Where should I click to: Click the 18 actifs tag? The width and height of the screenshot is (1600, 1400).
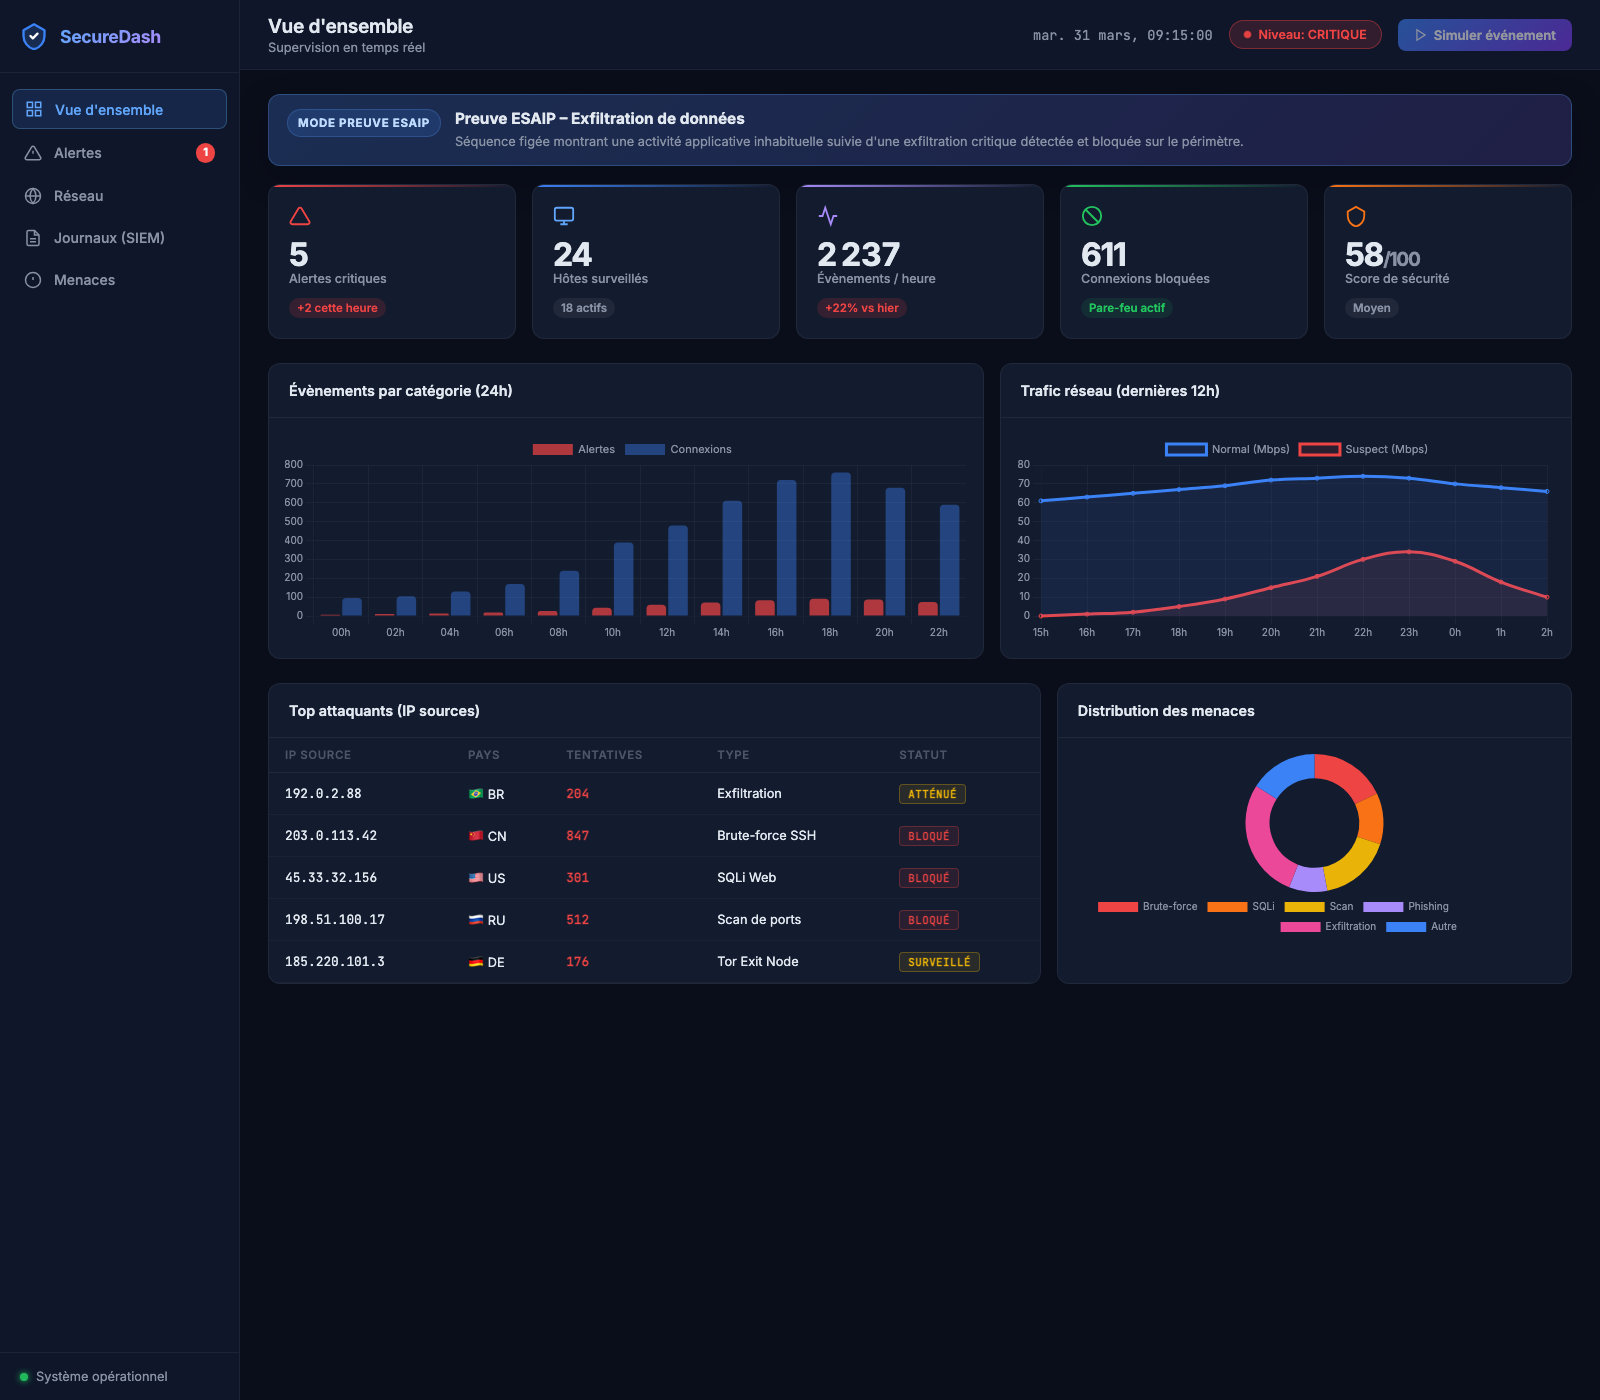coord(584,308)
